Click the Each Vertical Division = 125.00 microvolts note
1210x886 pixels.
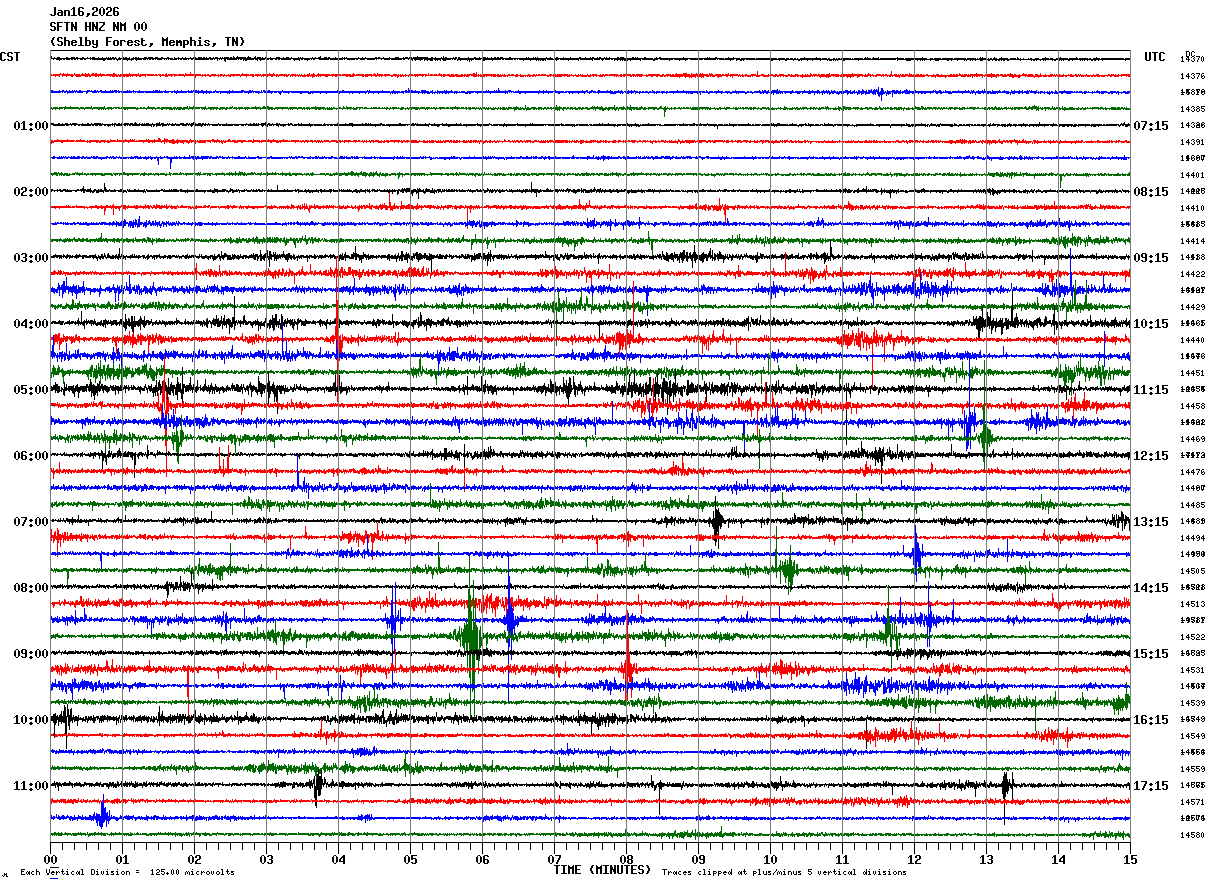(x=127, y=872)
